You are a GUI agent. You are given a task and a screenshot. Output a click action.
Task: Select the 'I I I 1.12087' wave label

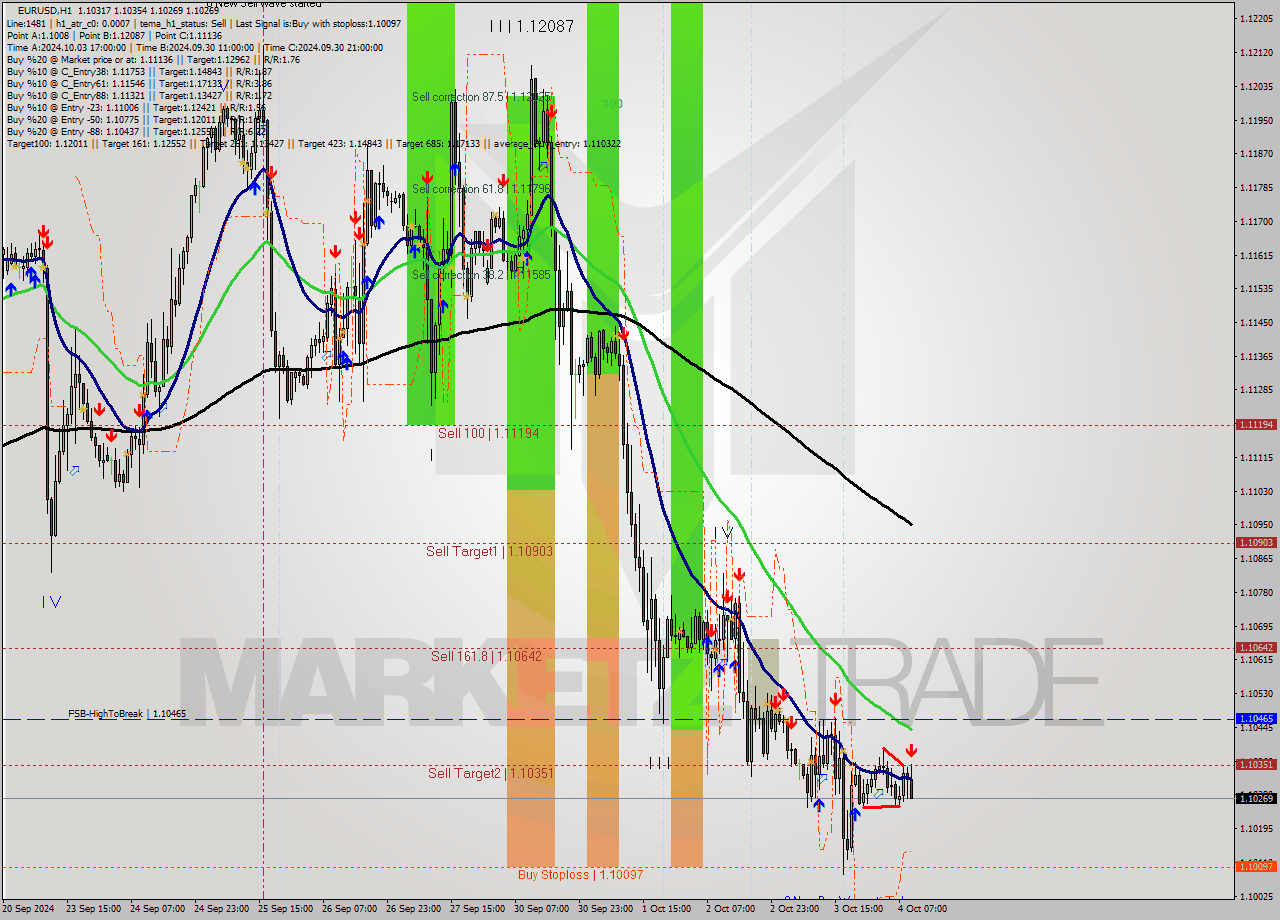pyautogui.click(x=532, y=27)
